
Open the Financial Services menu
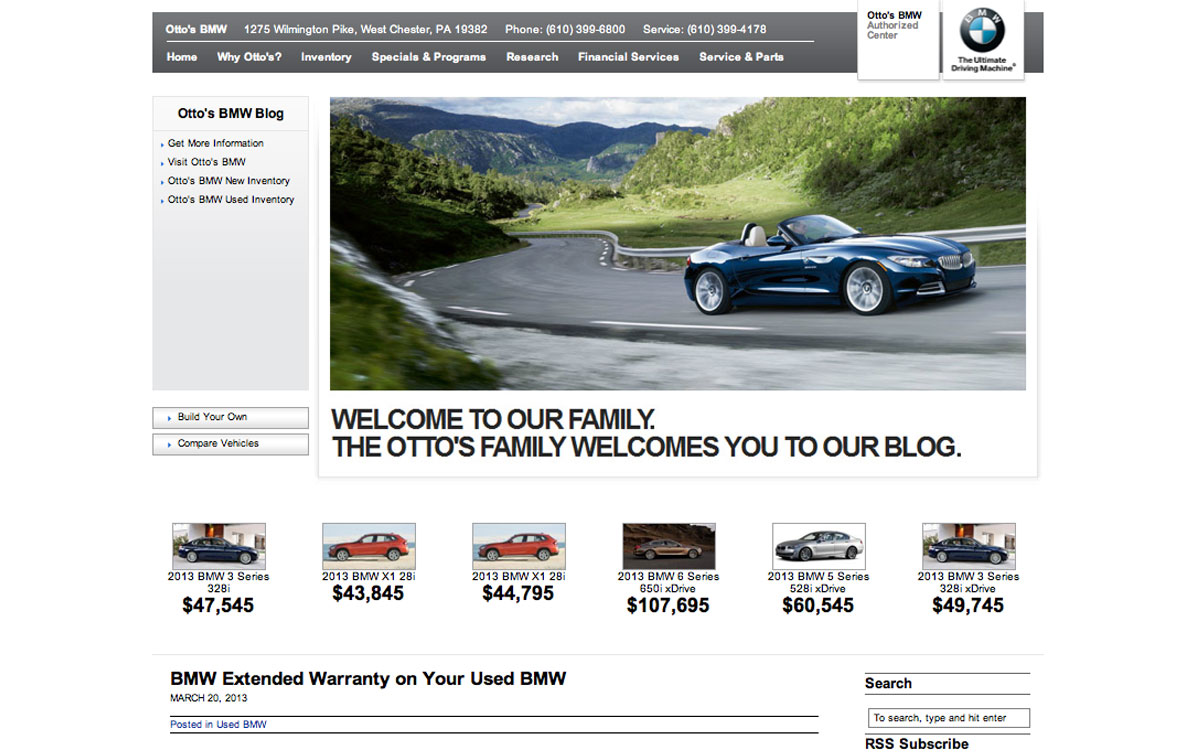(x=628, y=57)
